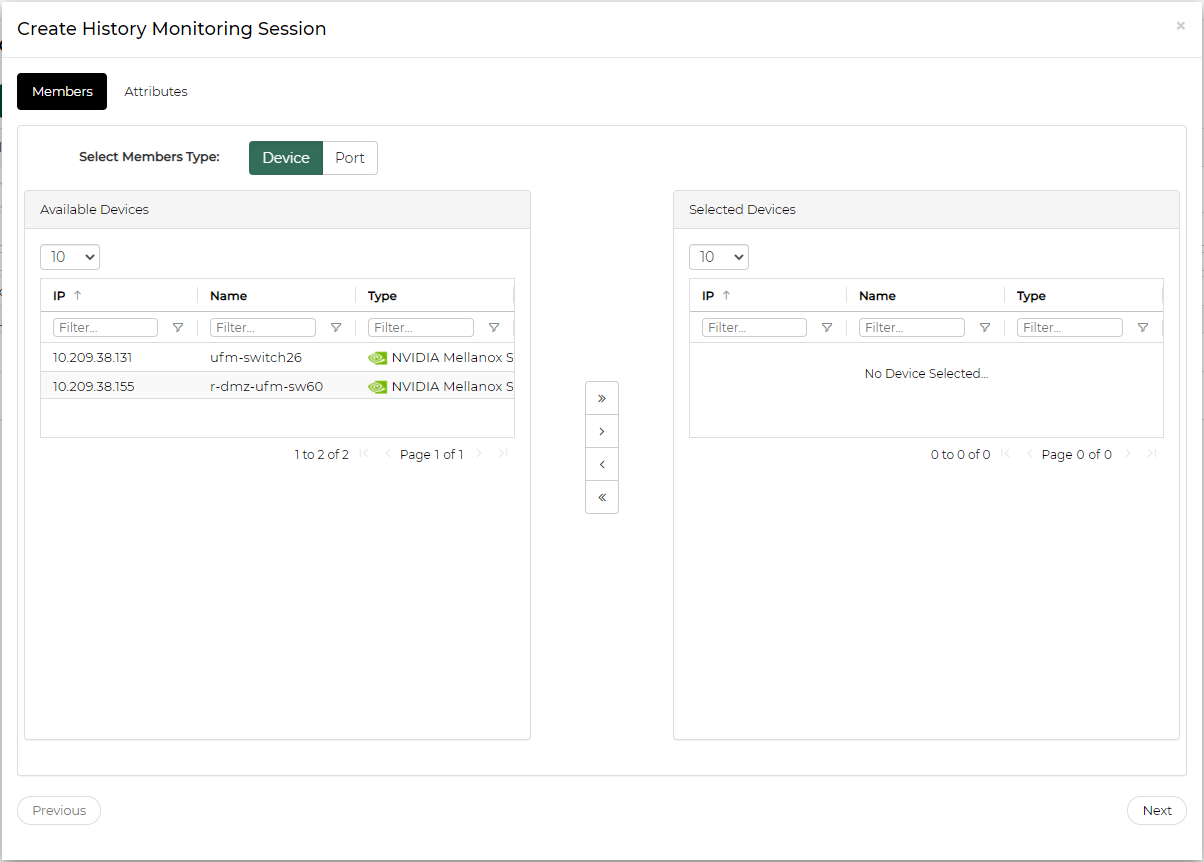
Task: Switch to the Attributes tab
Action: click(x=156, y=91)
